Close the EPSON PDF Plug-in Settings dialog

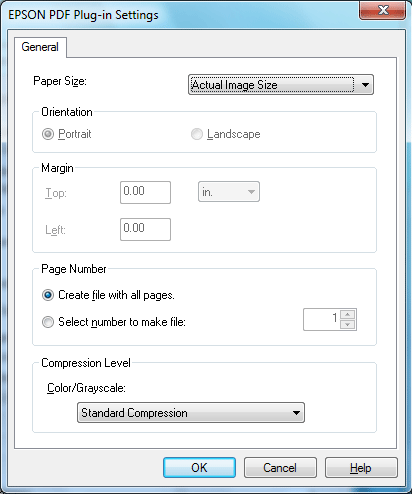point(383,10)
